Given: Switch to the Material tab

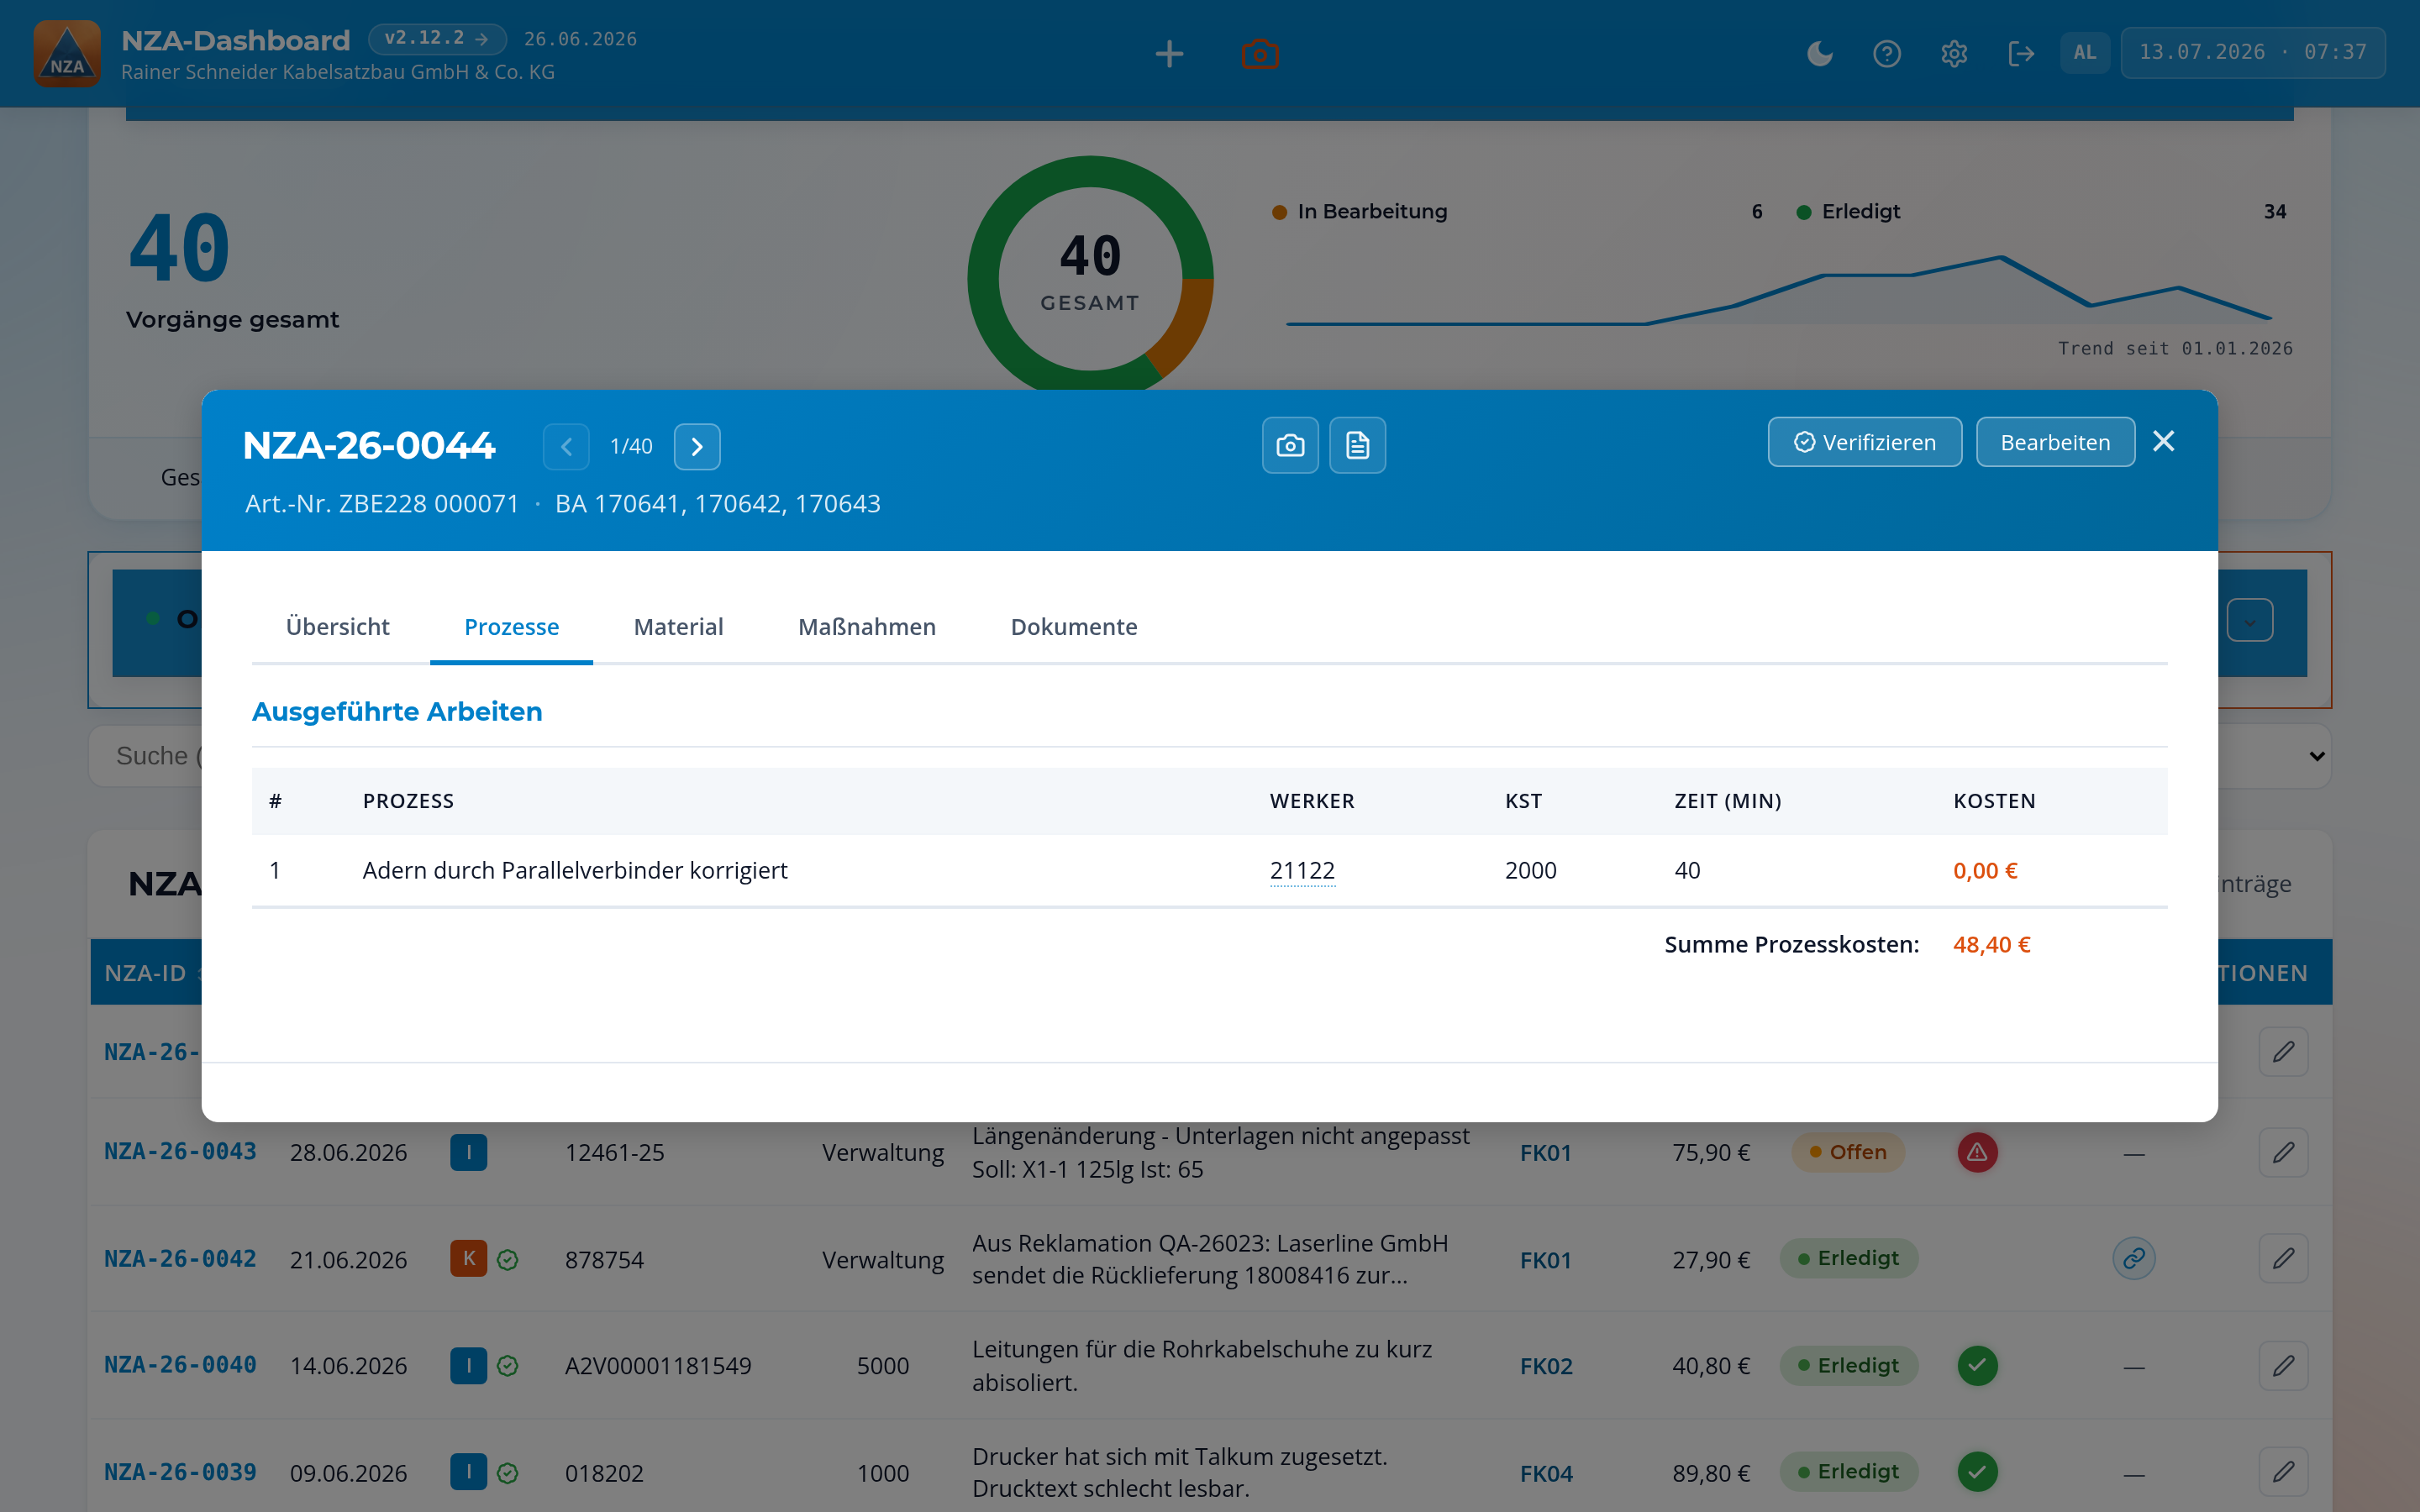Looking at the screenshot, I should [x=678, y=627].
